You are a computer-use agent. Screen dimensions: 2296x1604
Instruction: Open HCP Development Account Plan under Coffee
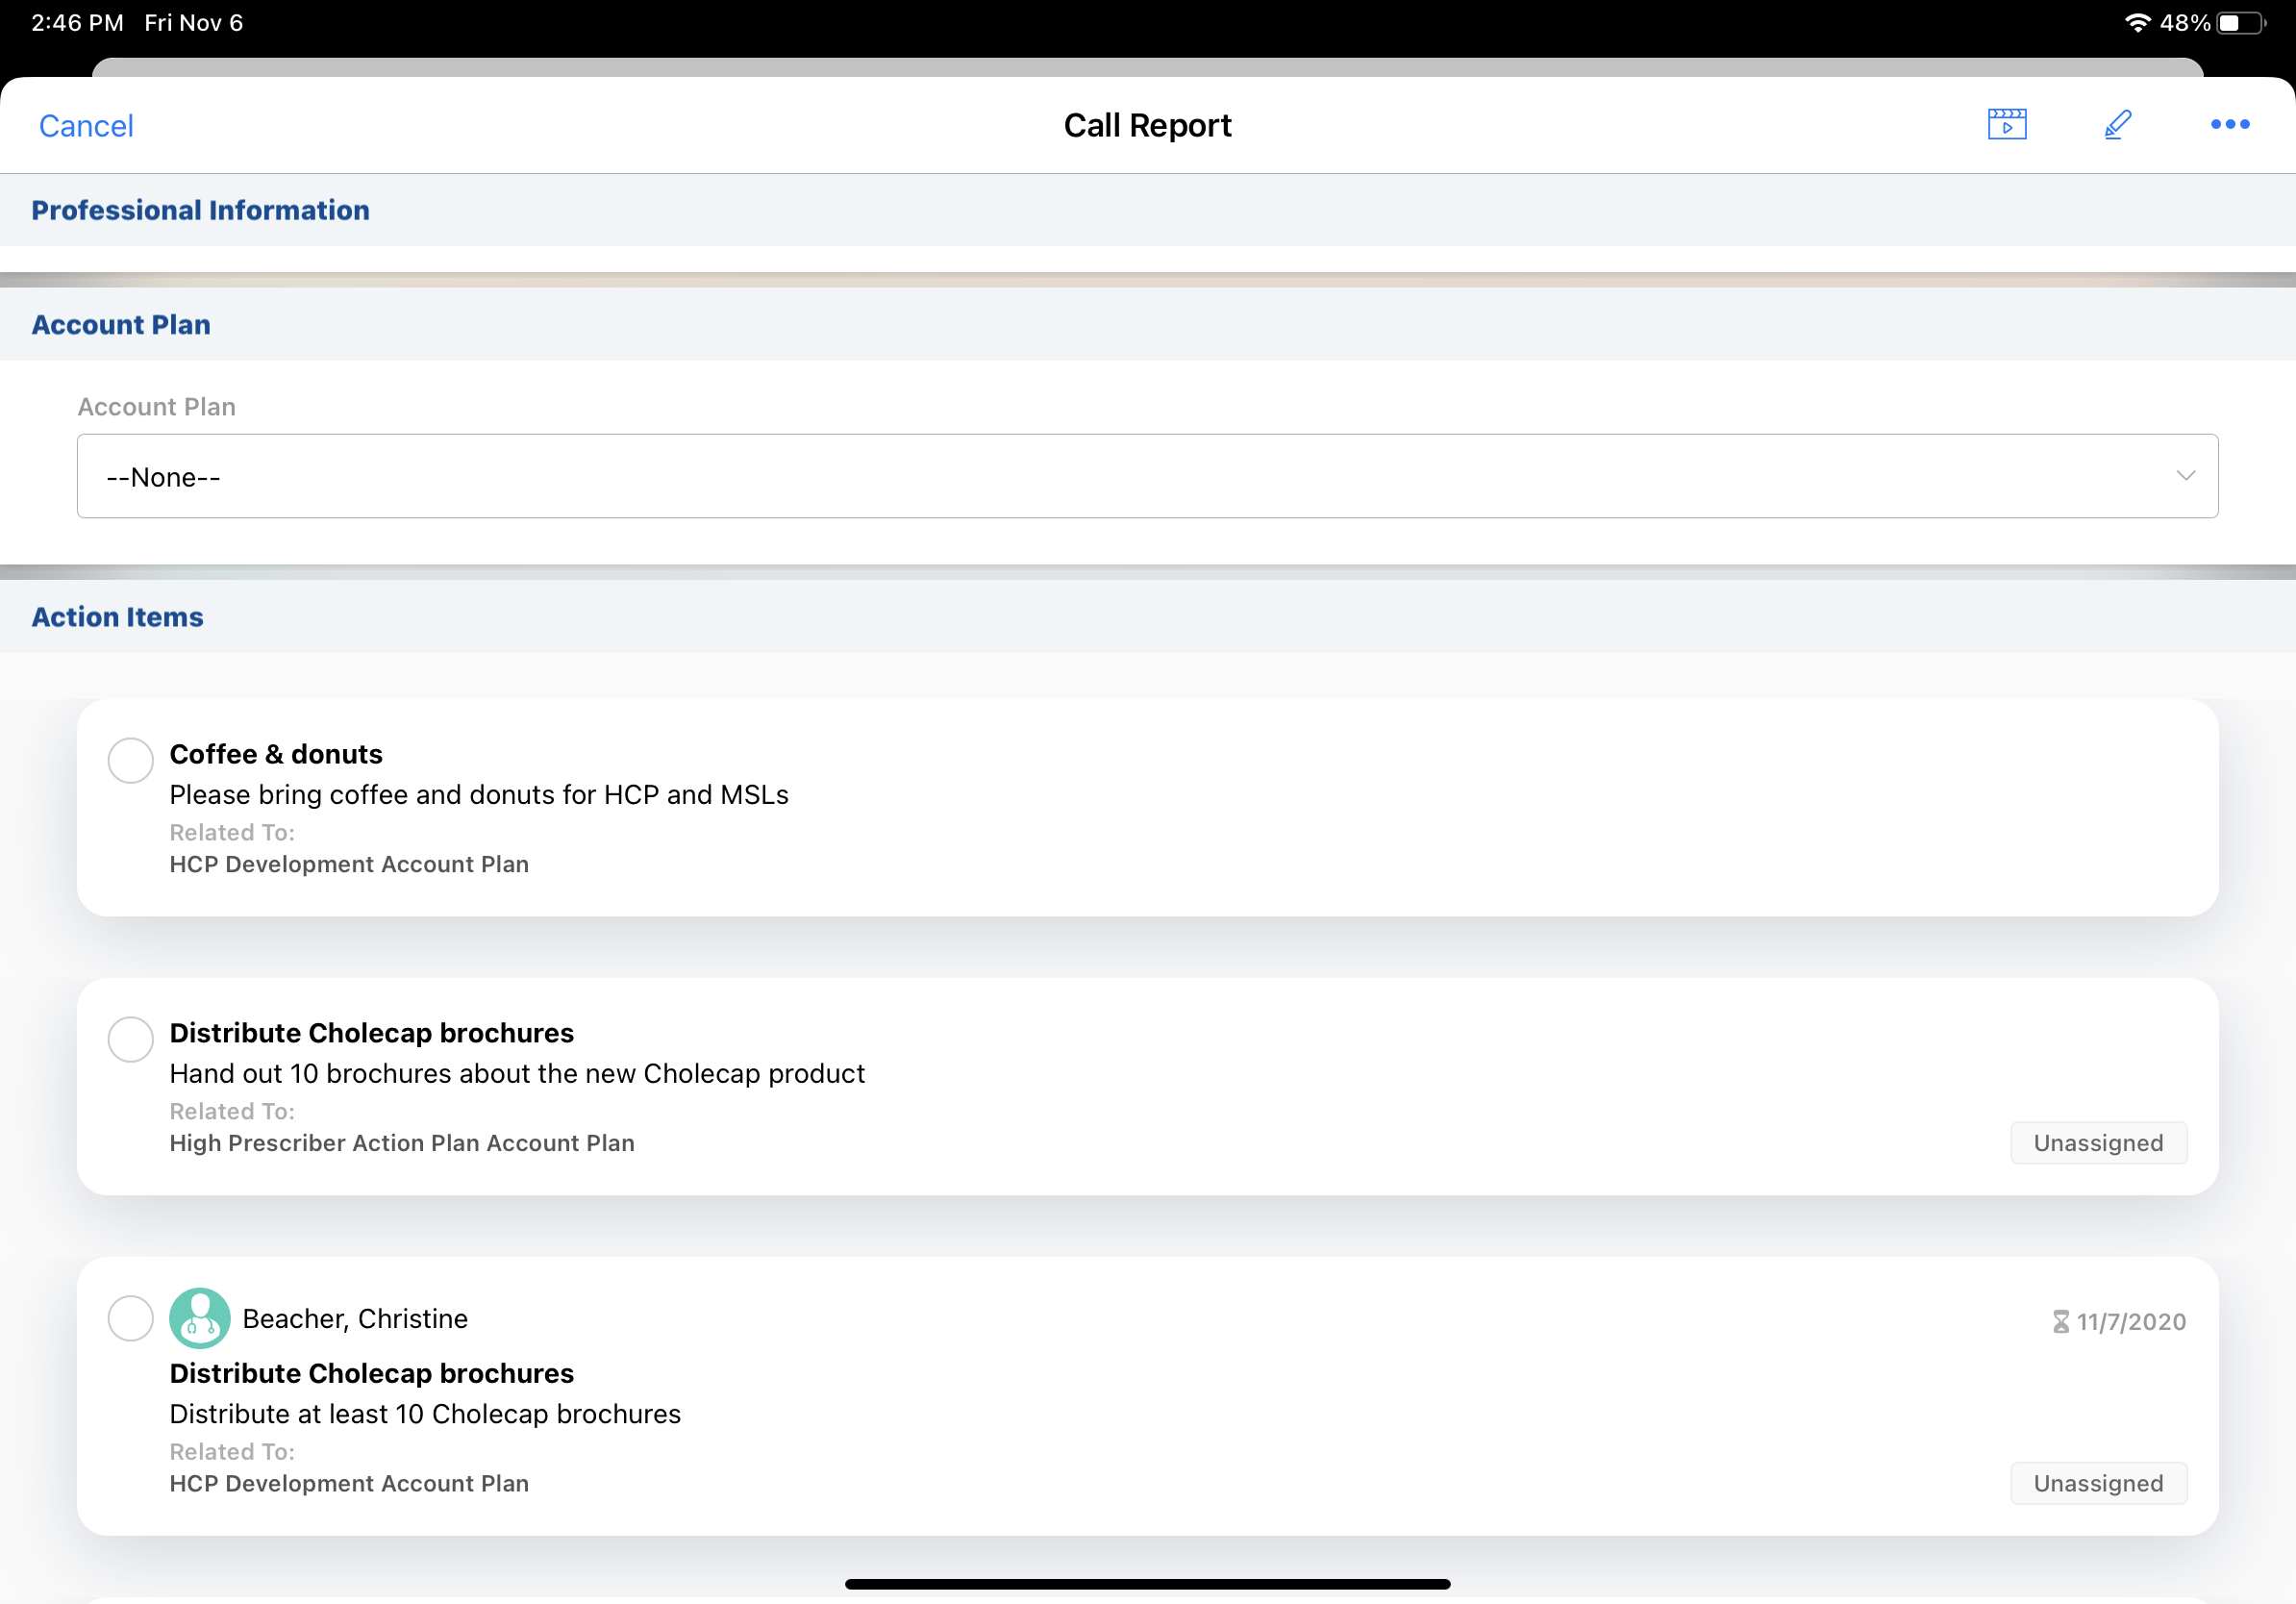click(x=349, y=864)
